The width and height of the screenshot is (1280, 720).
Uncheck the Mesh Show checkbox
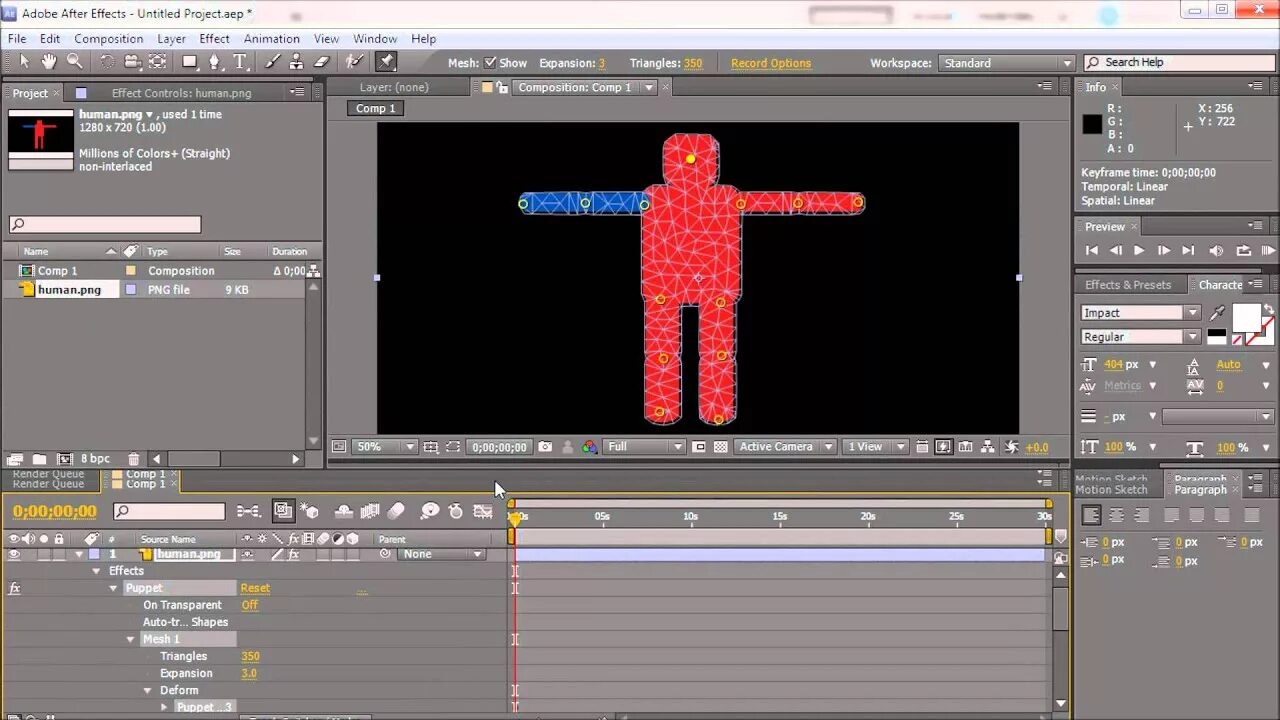pos(490,63)
